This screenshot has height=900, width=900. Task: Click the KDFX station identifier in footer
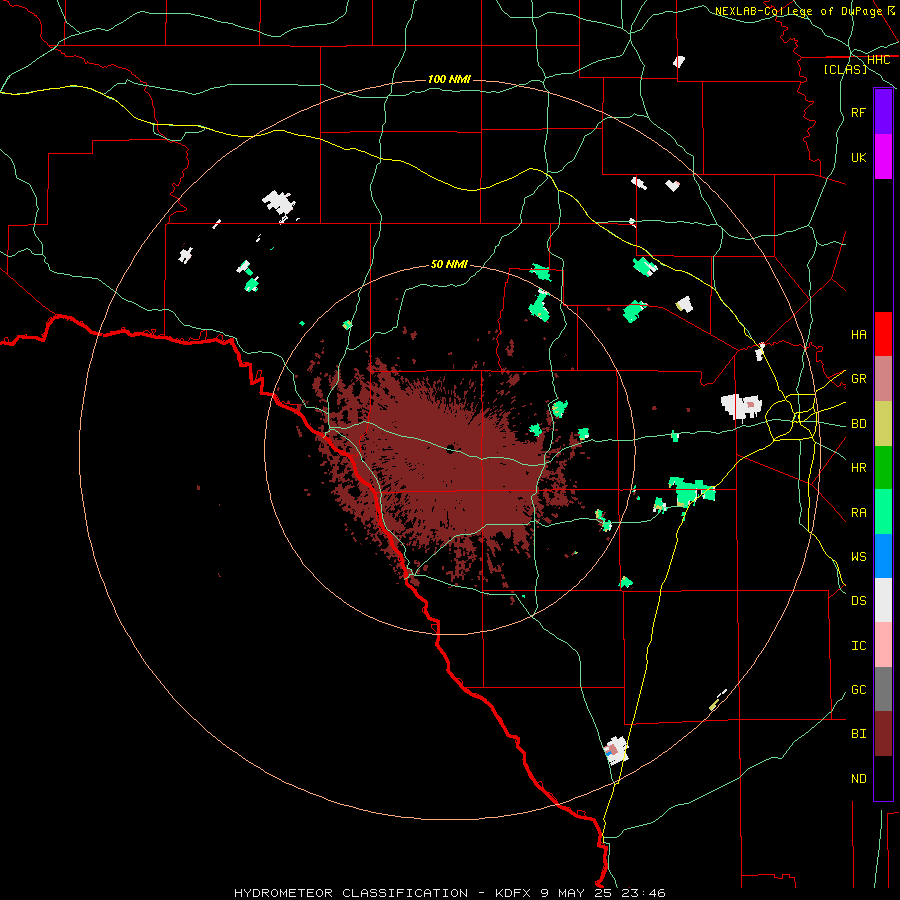(513, 893)
